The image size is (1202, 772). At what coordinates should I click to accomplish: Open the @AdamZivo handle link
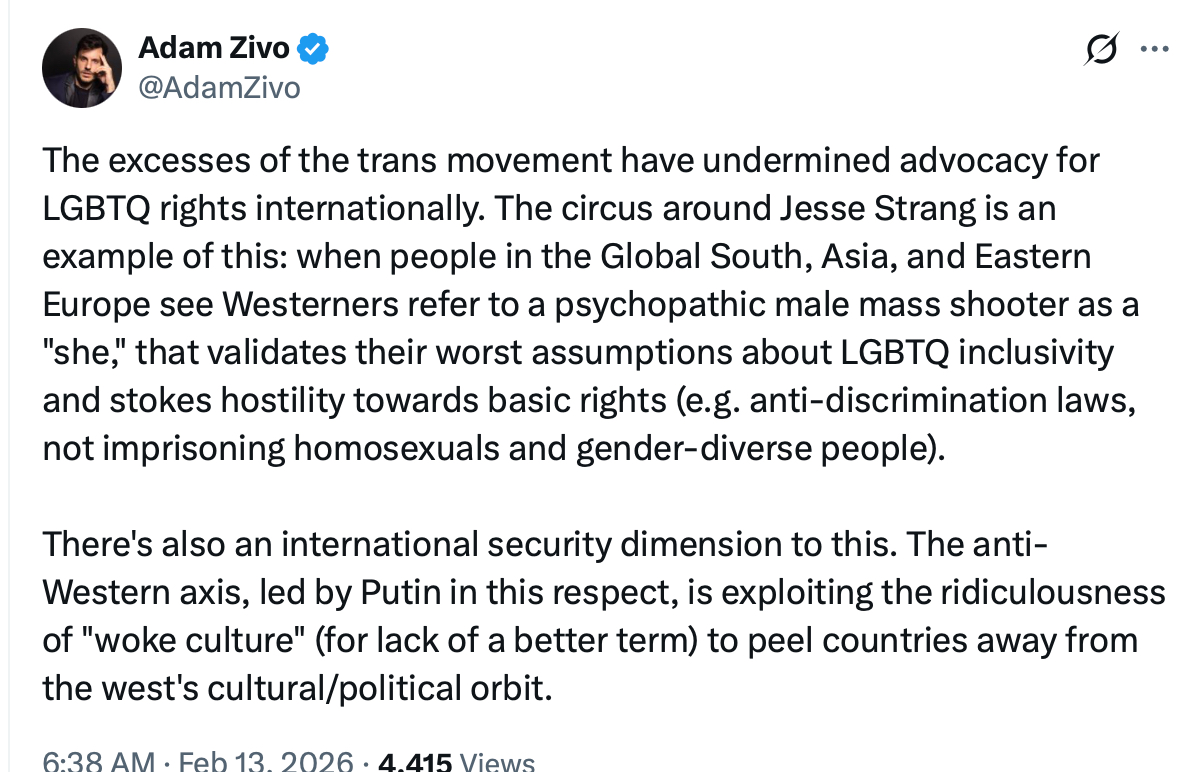point(219,88)
